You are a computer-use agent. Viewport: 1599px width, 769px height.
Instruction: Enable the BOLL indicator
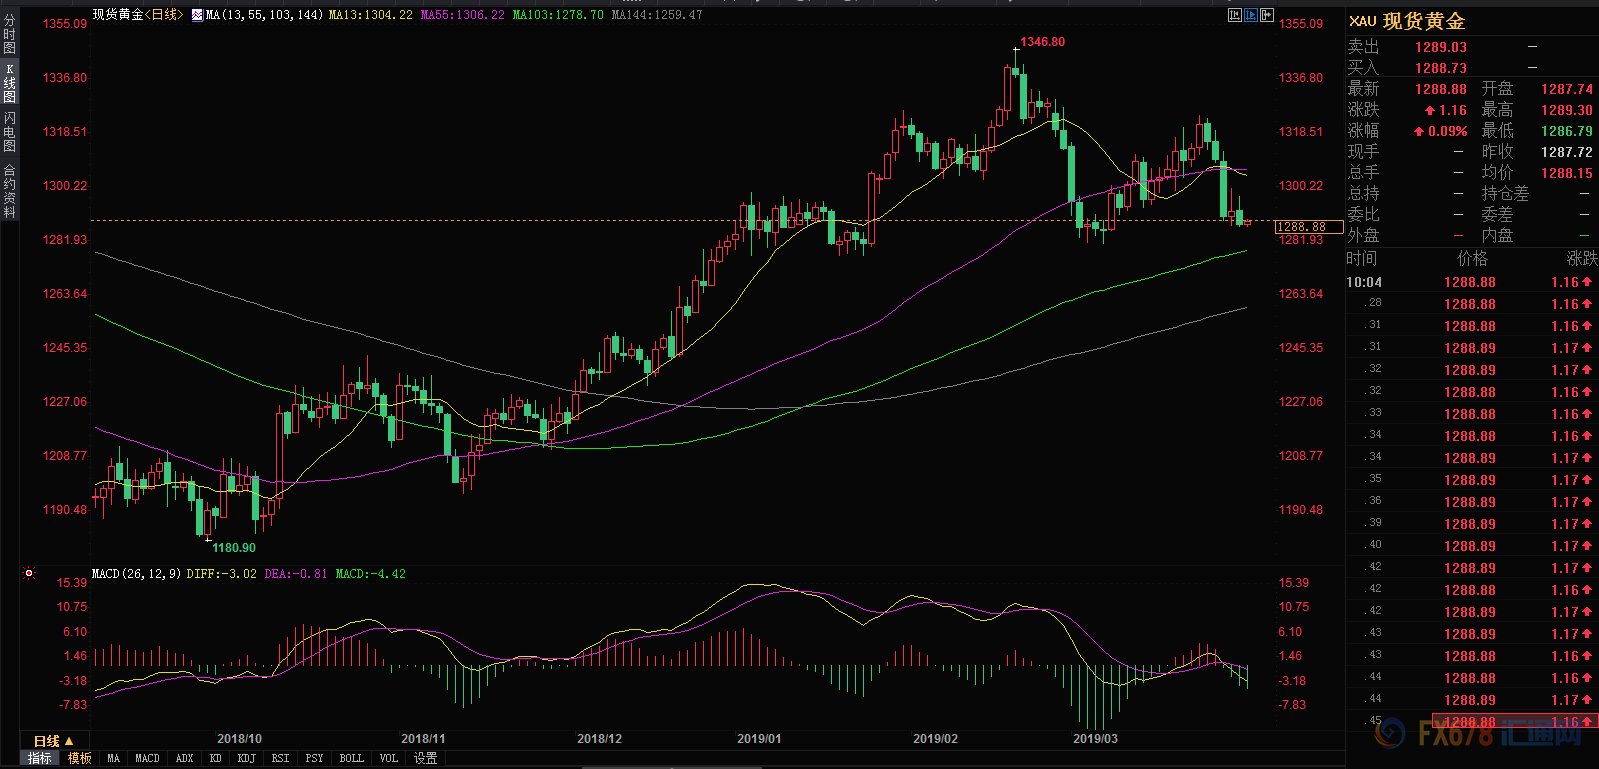[x=351, y=759]
